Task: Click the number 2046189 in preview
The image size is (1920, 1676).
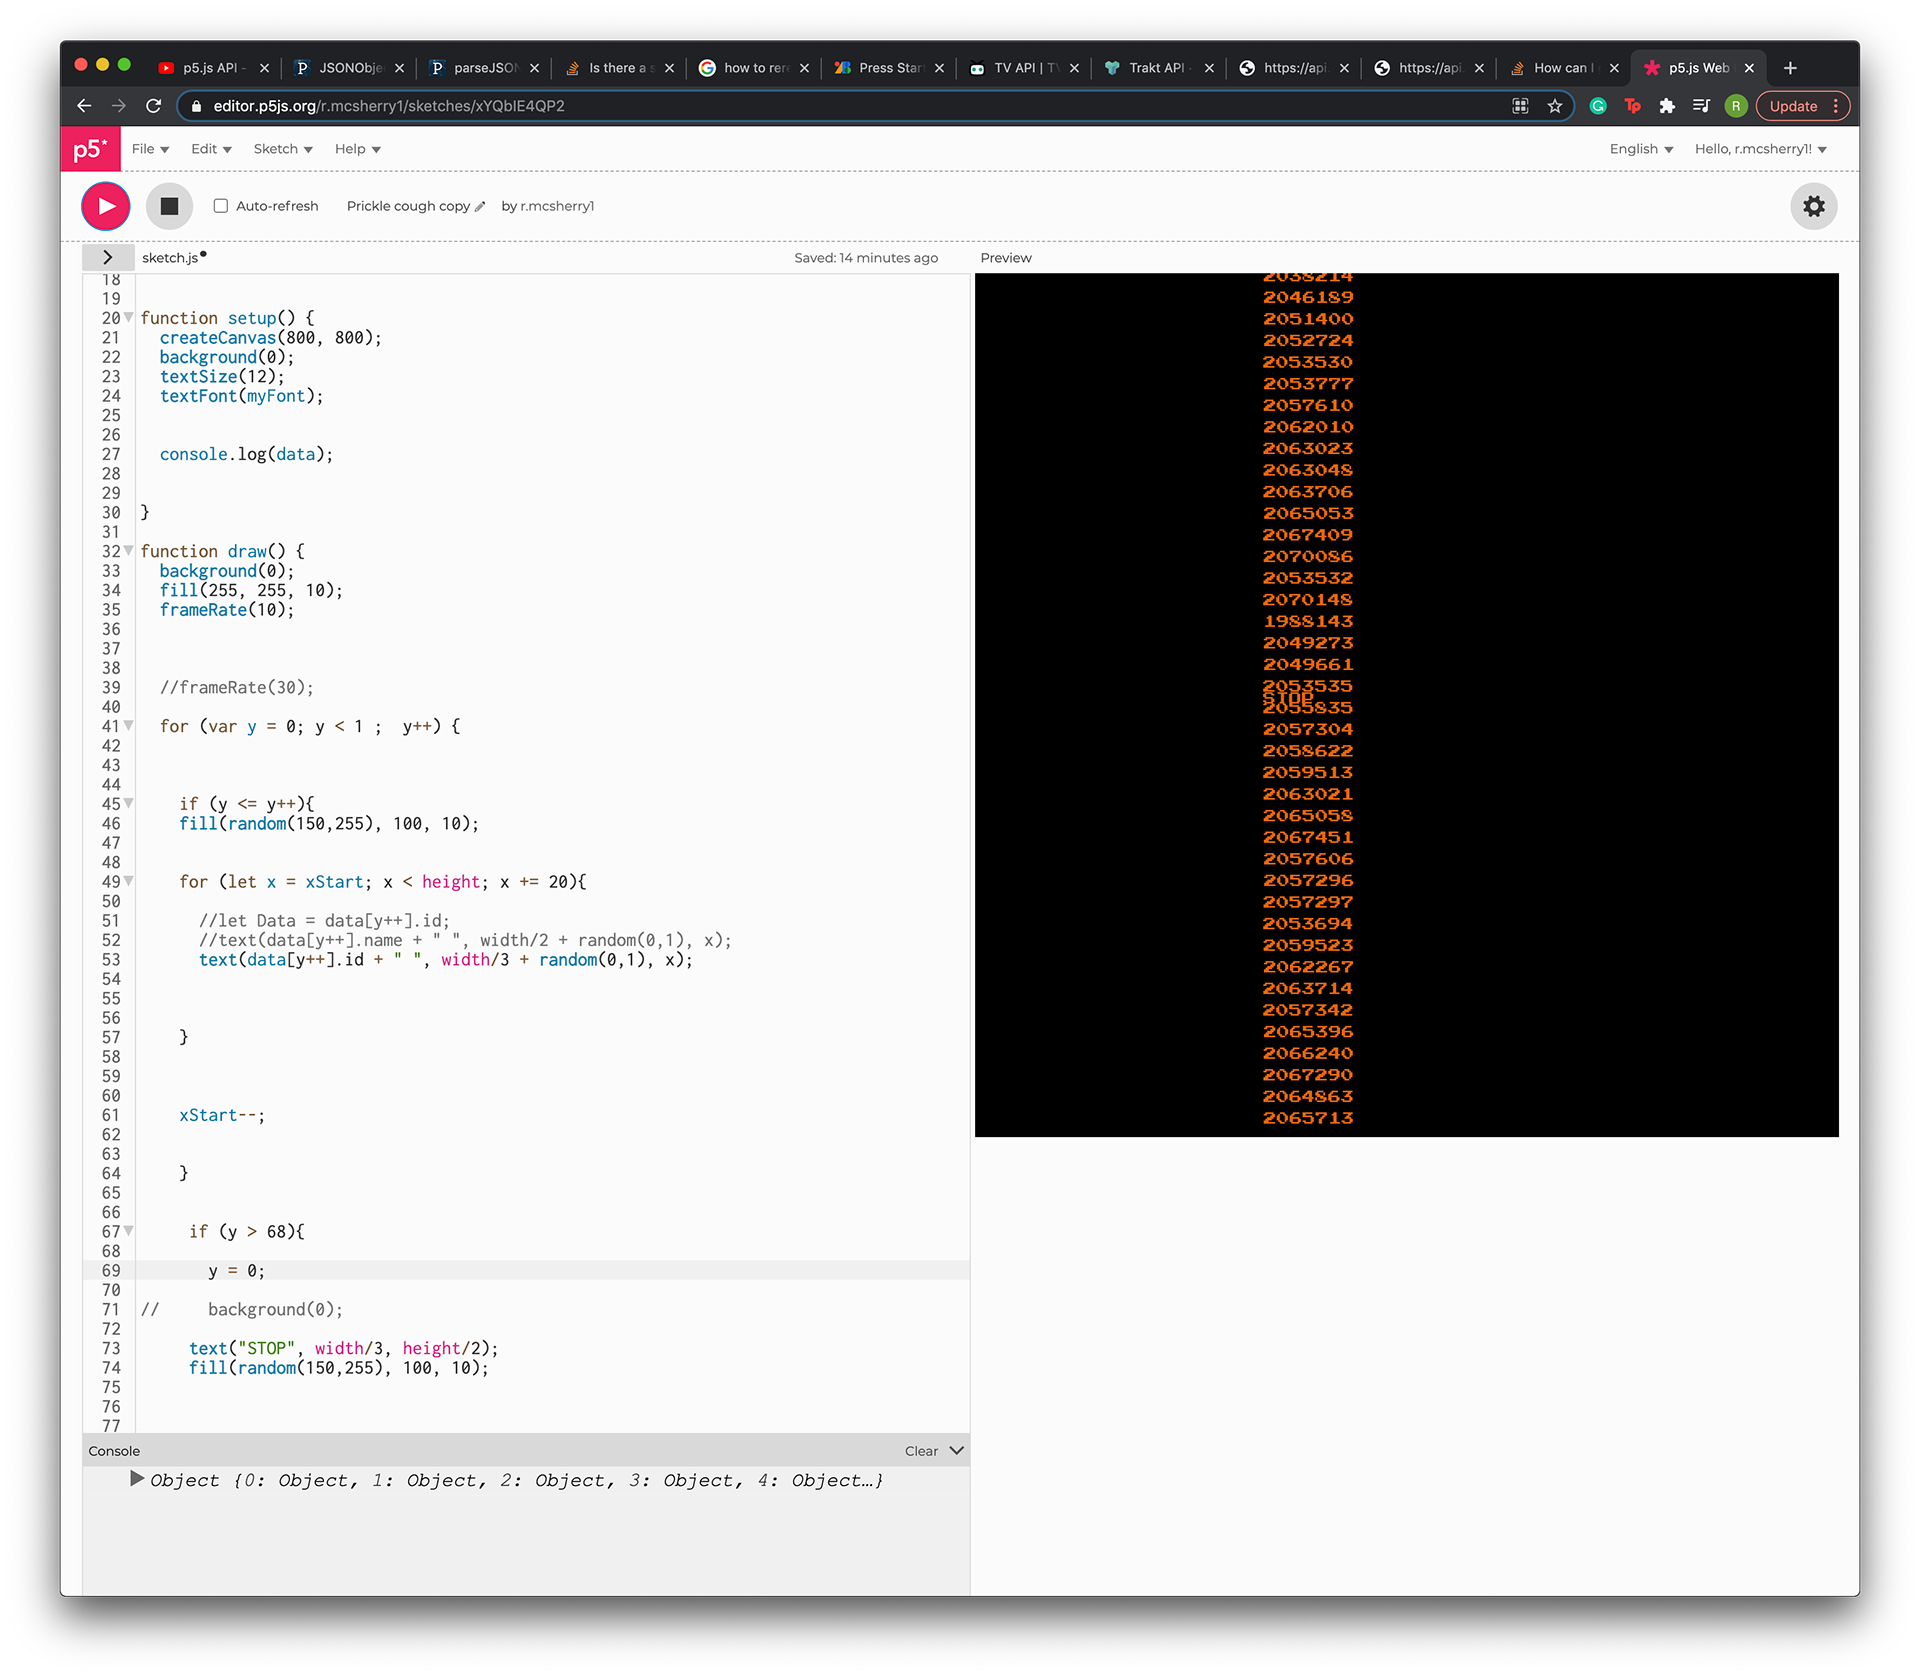Action: click(1308, 297)
